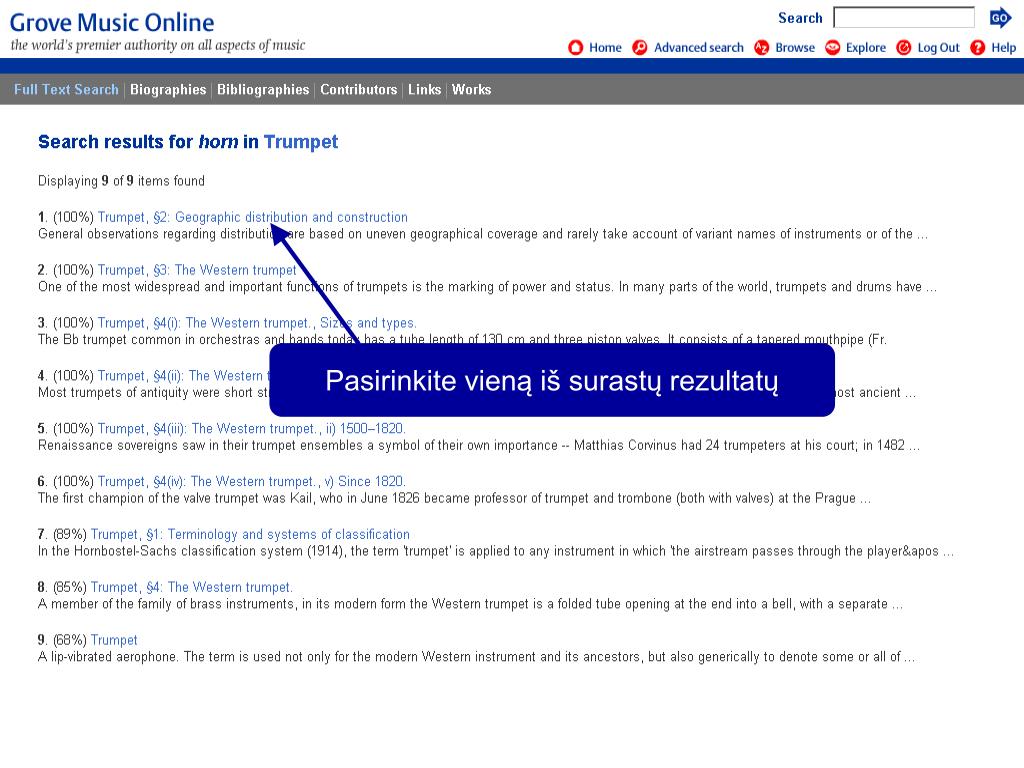Click the Browse A-Z icon

point(761,48)
